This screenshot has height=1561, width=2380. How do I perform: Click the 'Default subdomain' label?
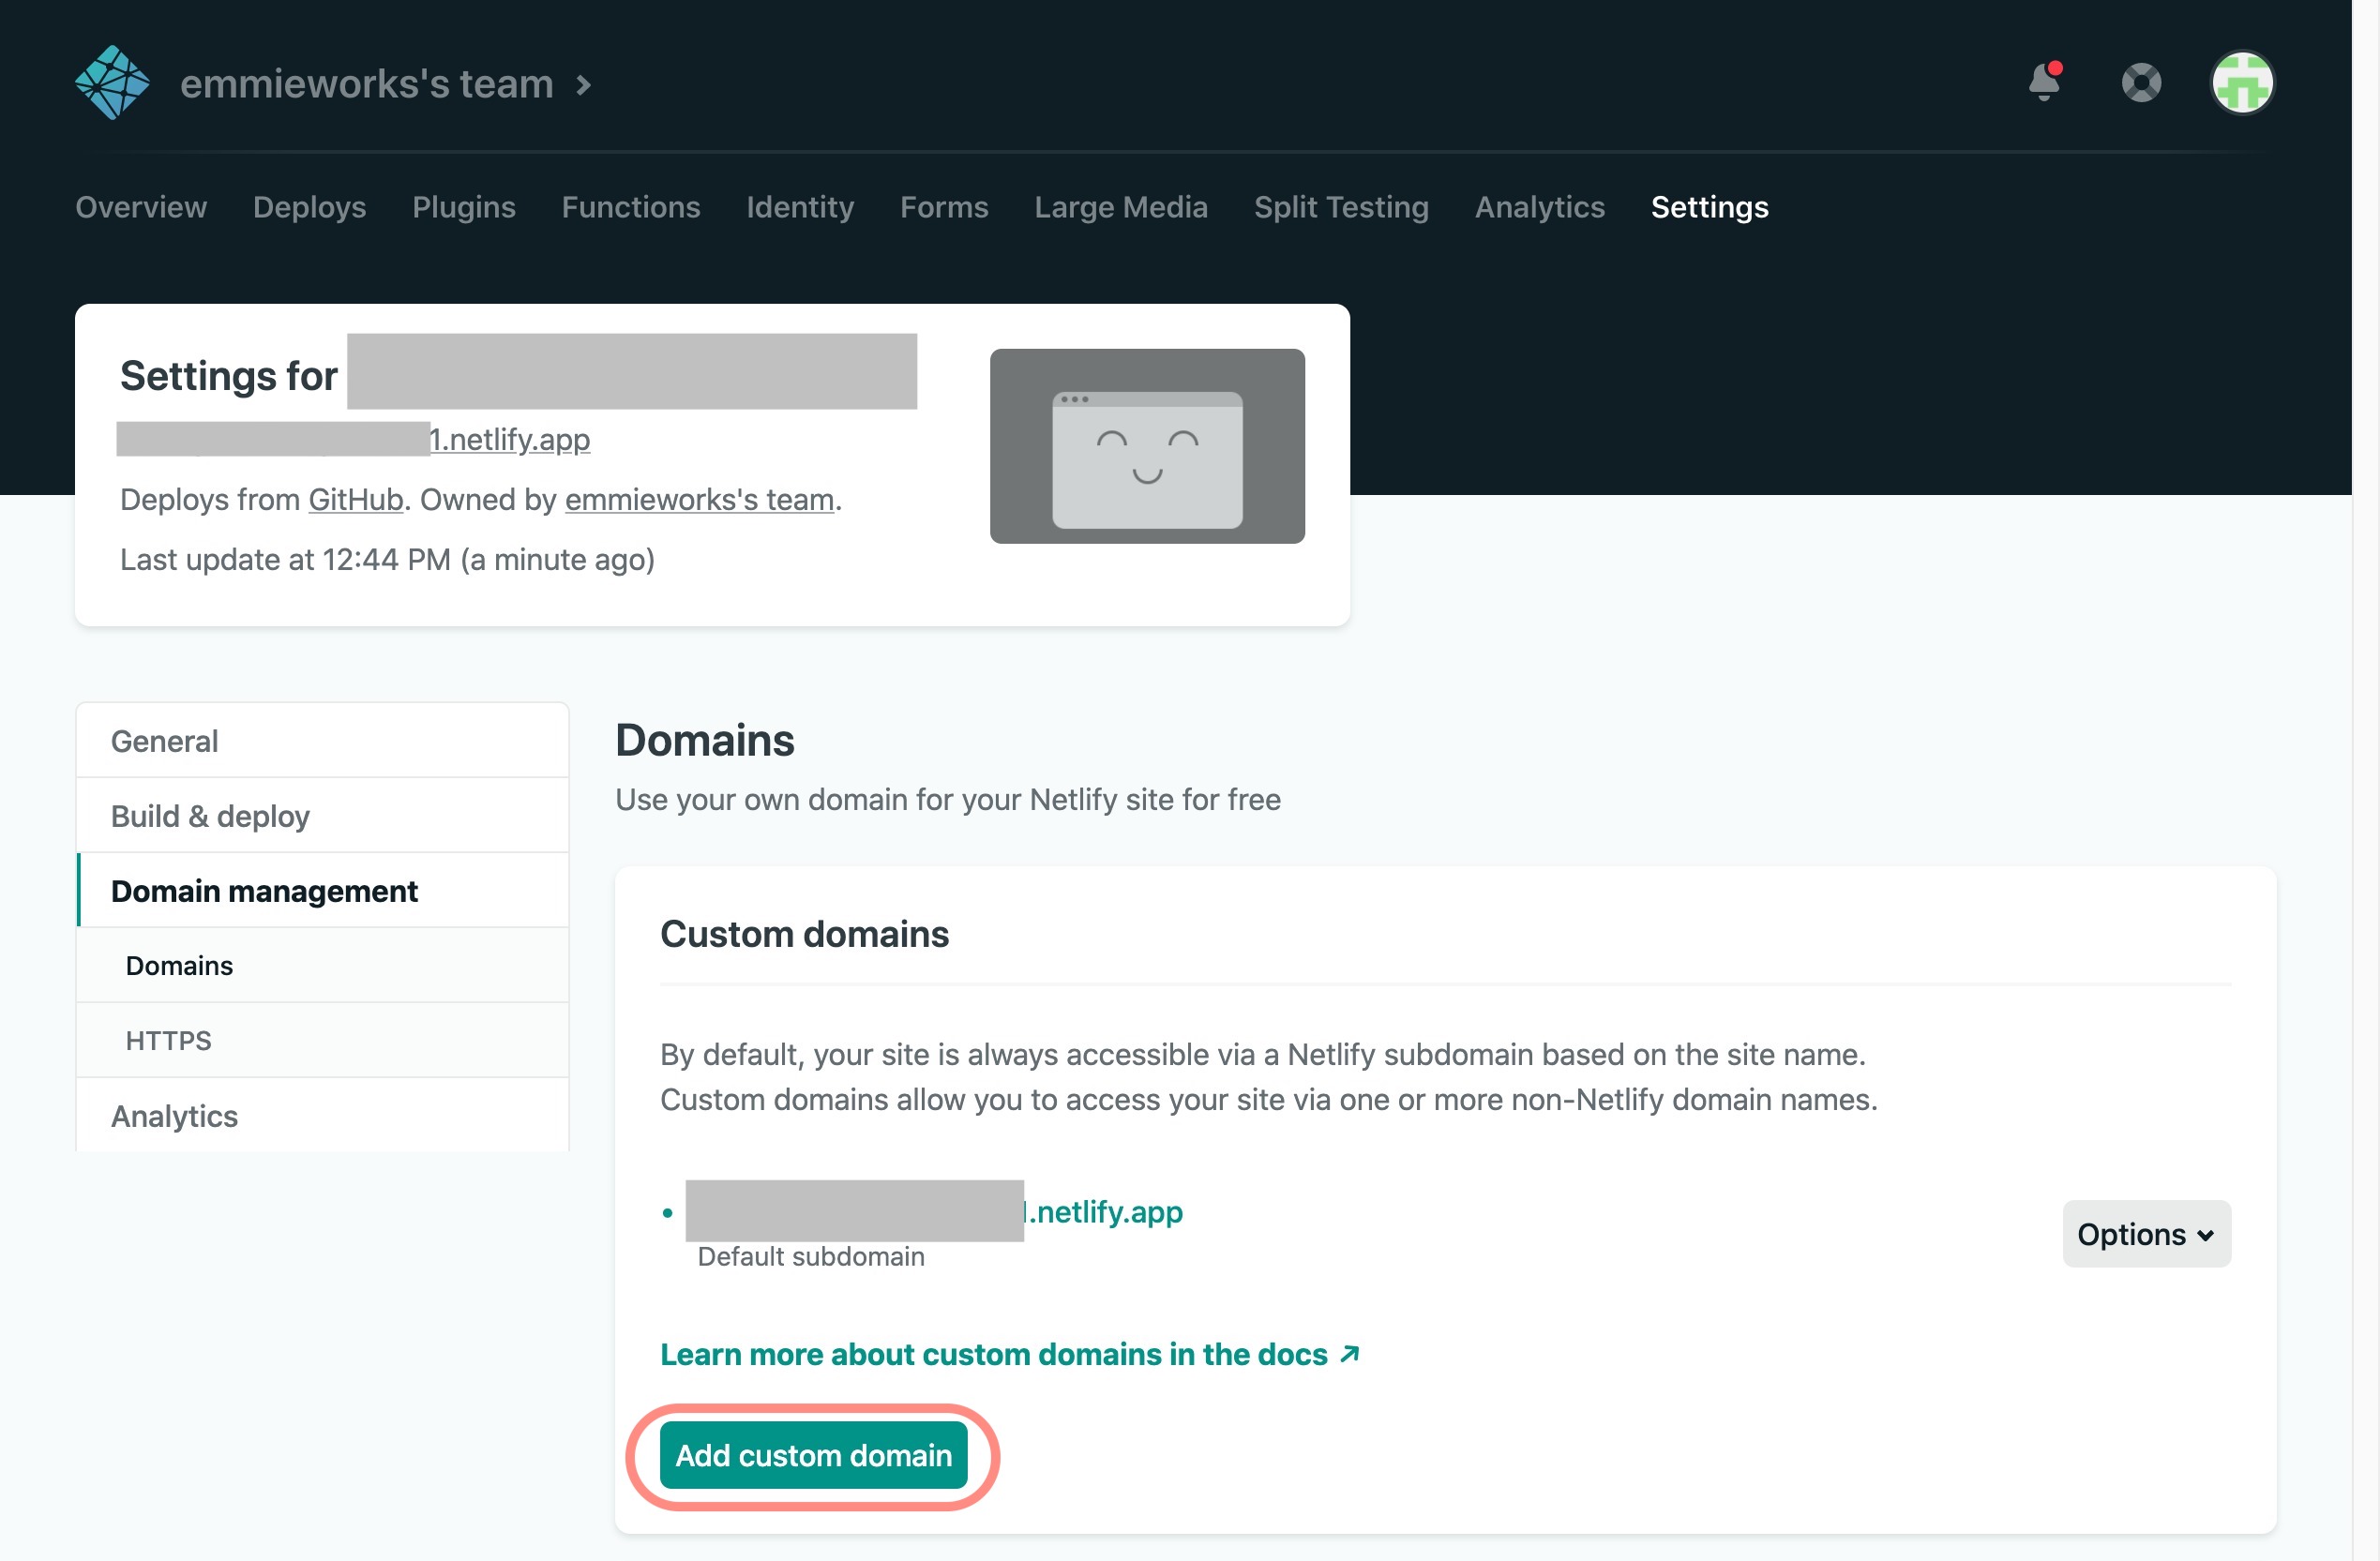[x=810, y=1256]
